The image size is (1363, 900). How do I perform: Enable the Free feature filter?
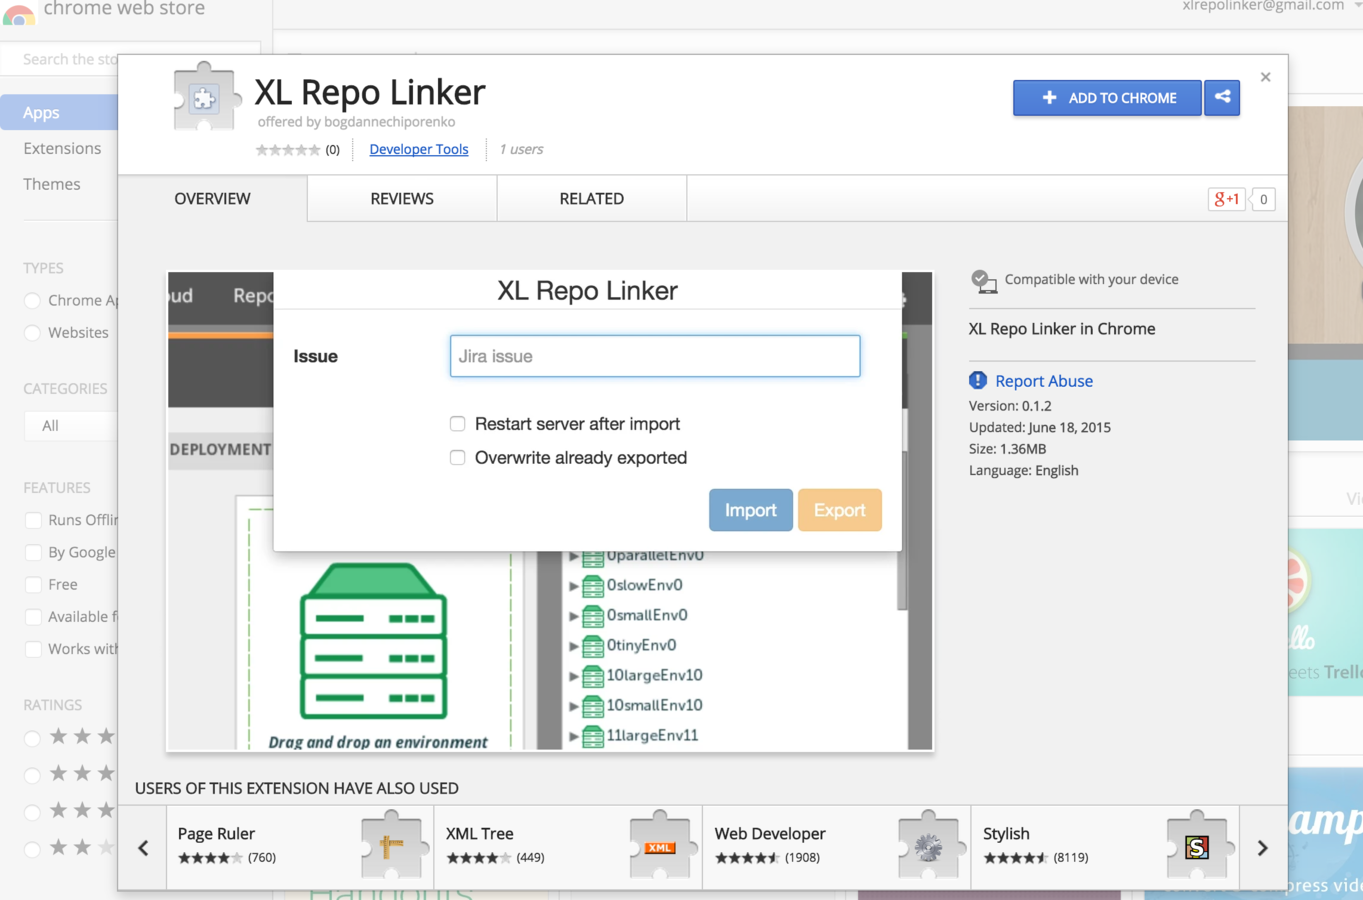[x=33, y=584]
